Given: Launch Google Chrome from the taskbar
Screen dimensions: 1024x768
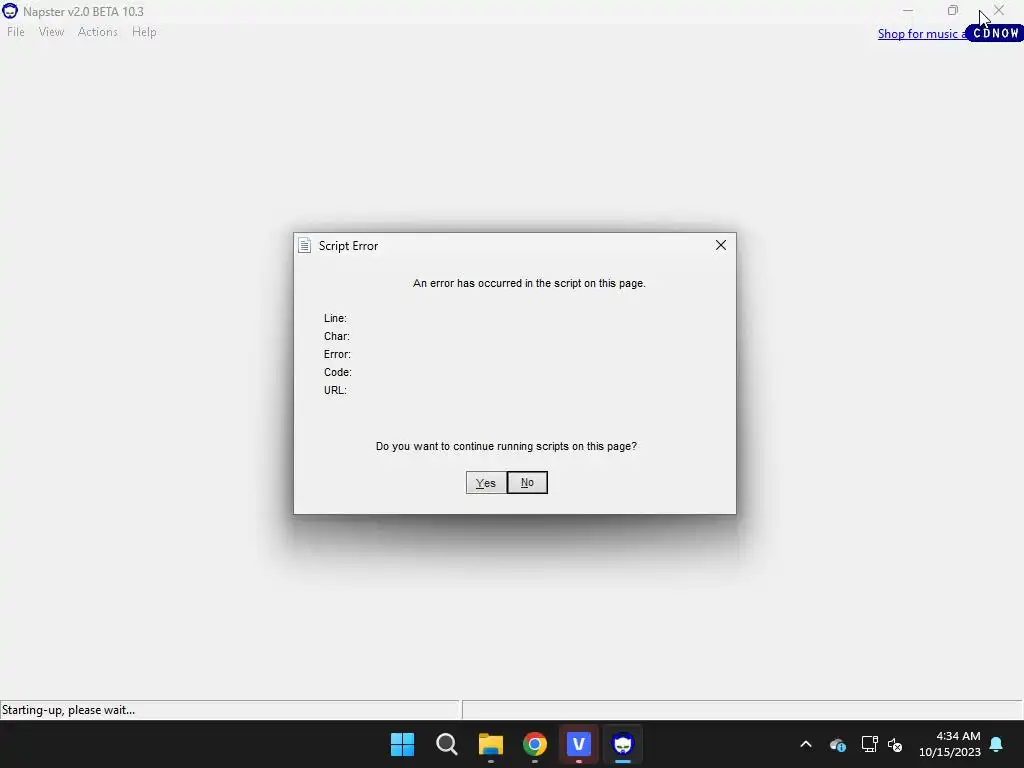Looking at the screenshot, I should [535, 744].
